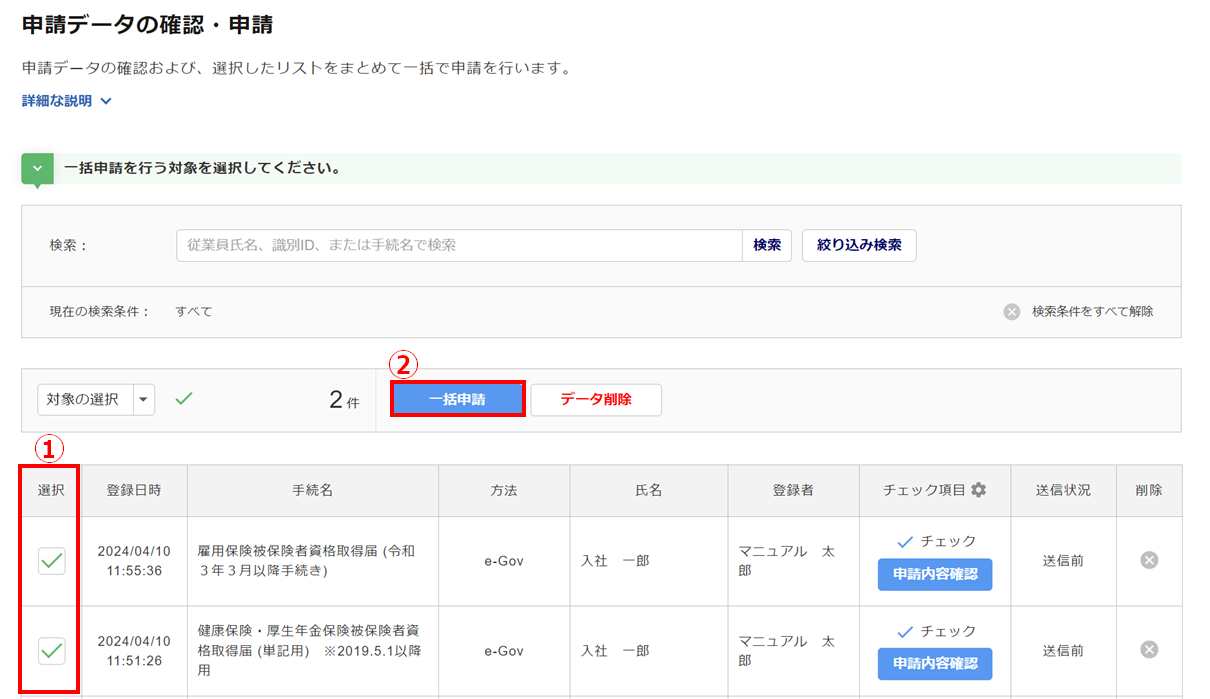Click the gear icon beside チェック項目

pyautogui.click(x=978, y=490)
